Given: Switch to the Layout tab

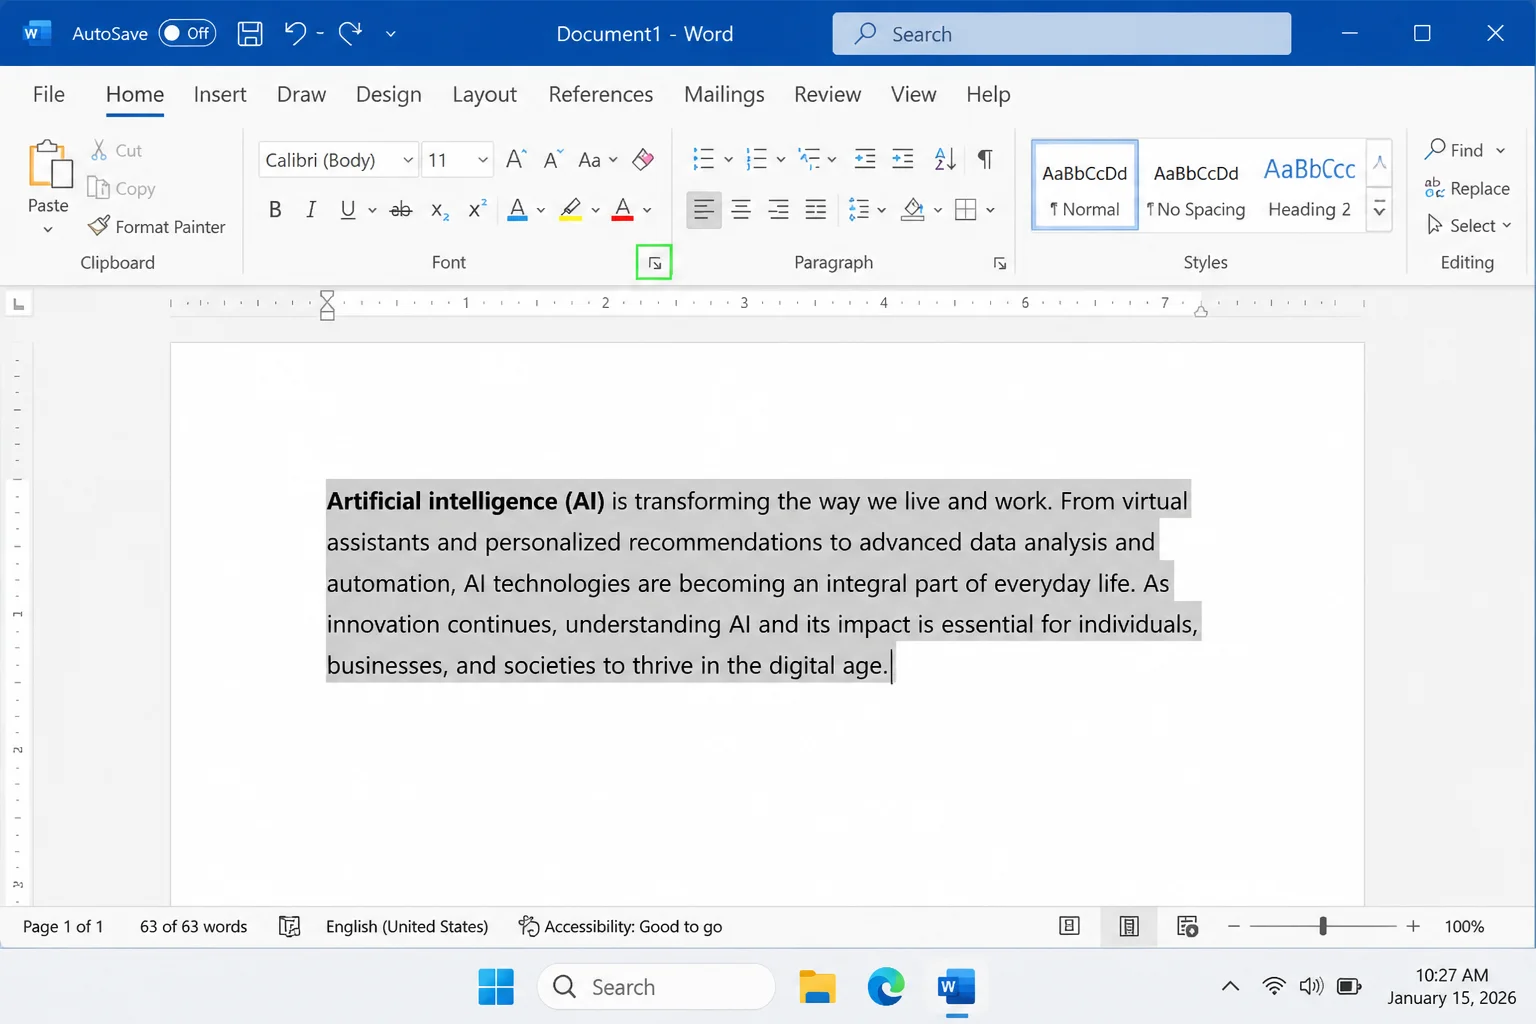Looking at the screenshot, I should [484, 94].
